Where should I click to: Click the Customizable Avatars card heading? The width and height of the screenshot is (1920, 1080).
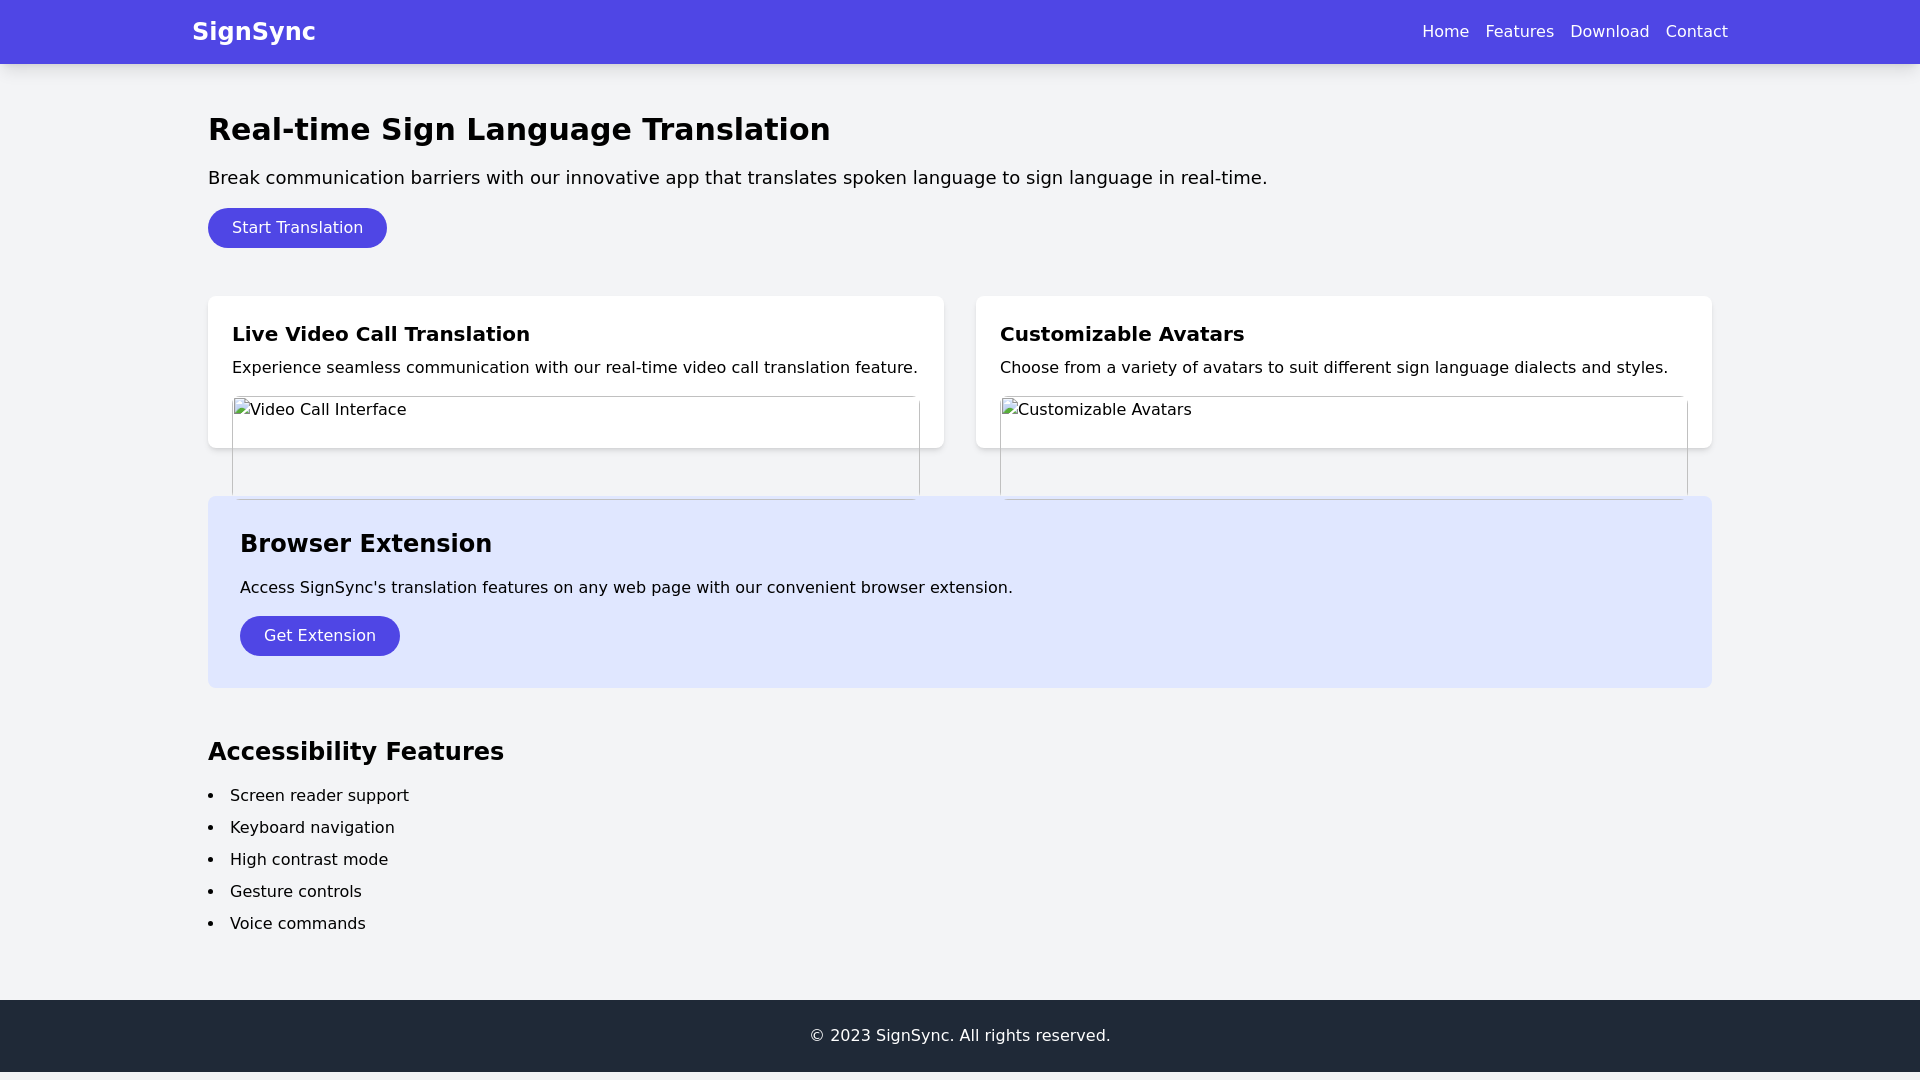click(1121, 334)
